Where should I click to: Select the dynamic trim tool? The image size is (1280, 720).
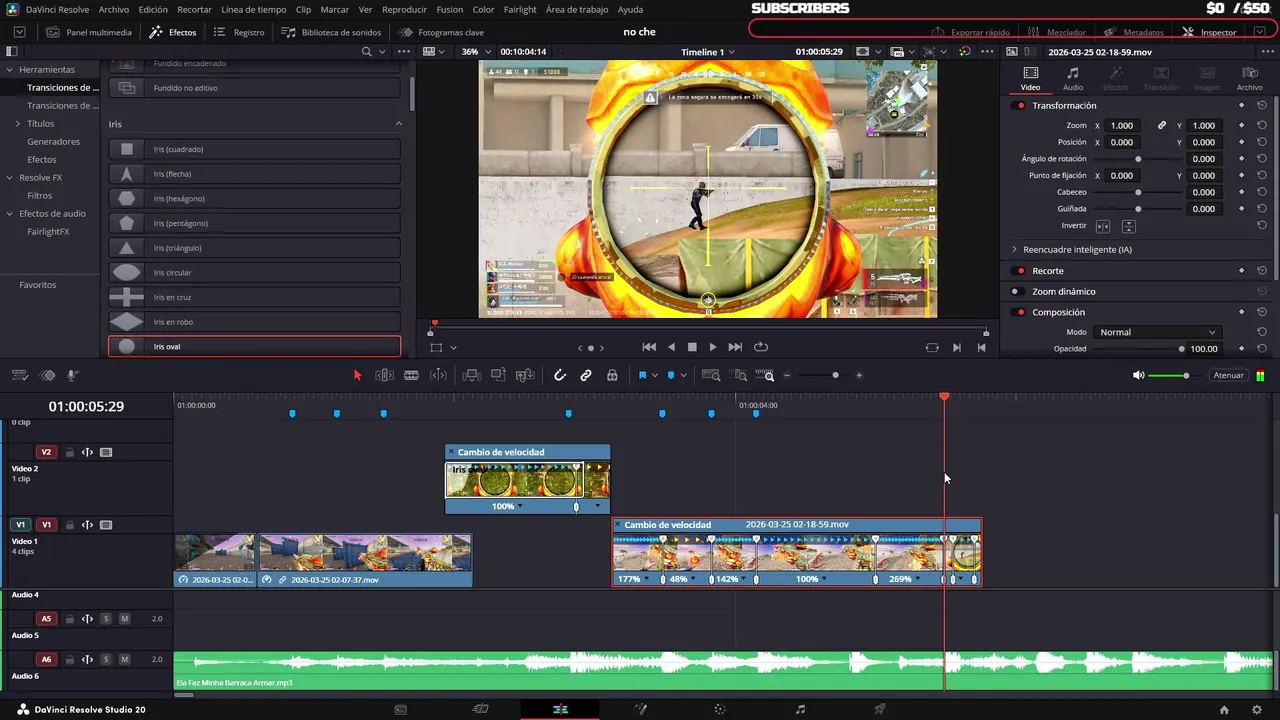[x=438, y=375]
